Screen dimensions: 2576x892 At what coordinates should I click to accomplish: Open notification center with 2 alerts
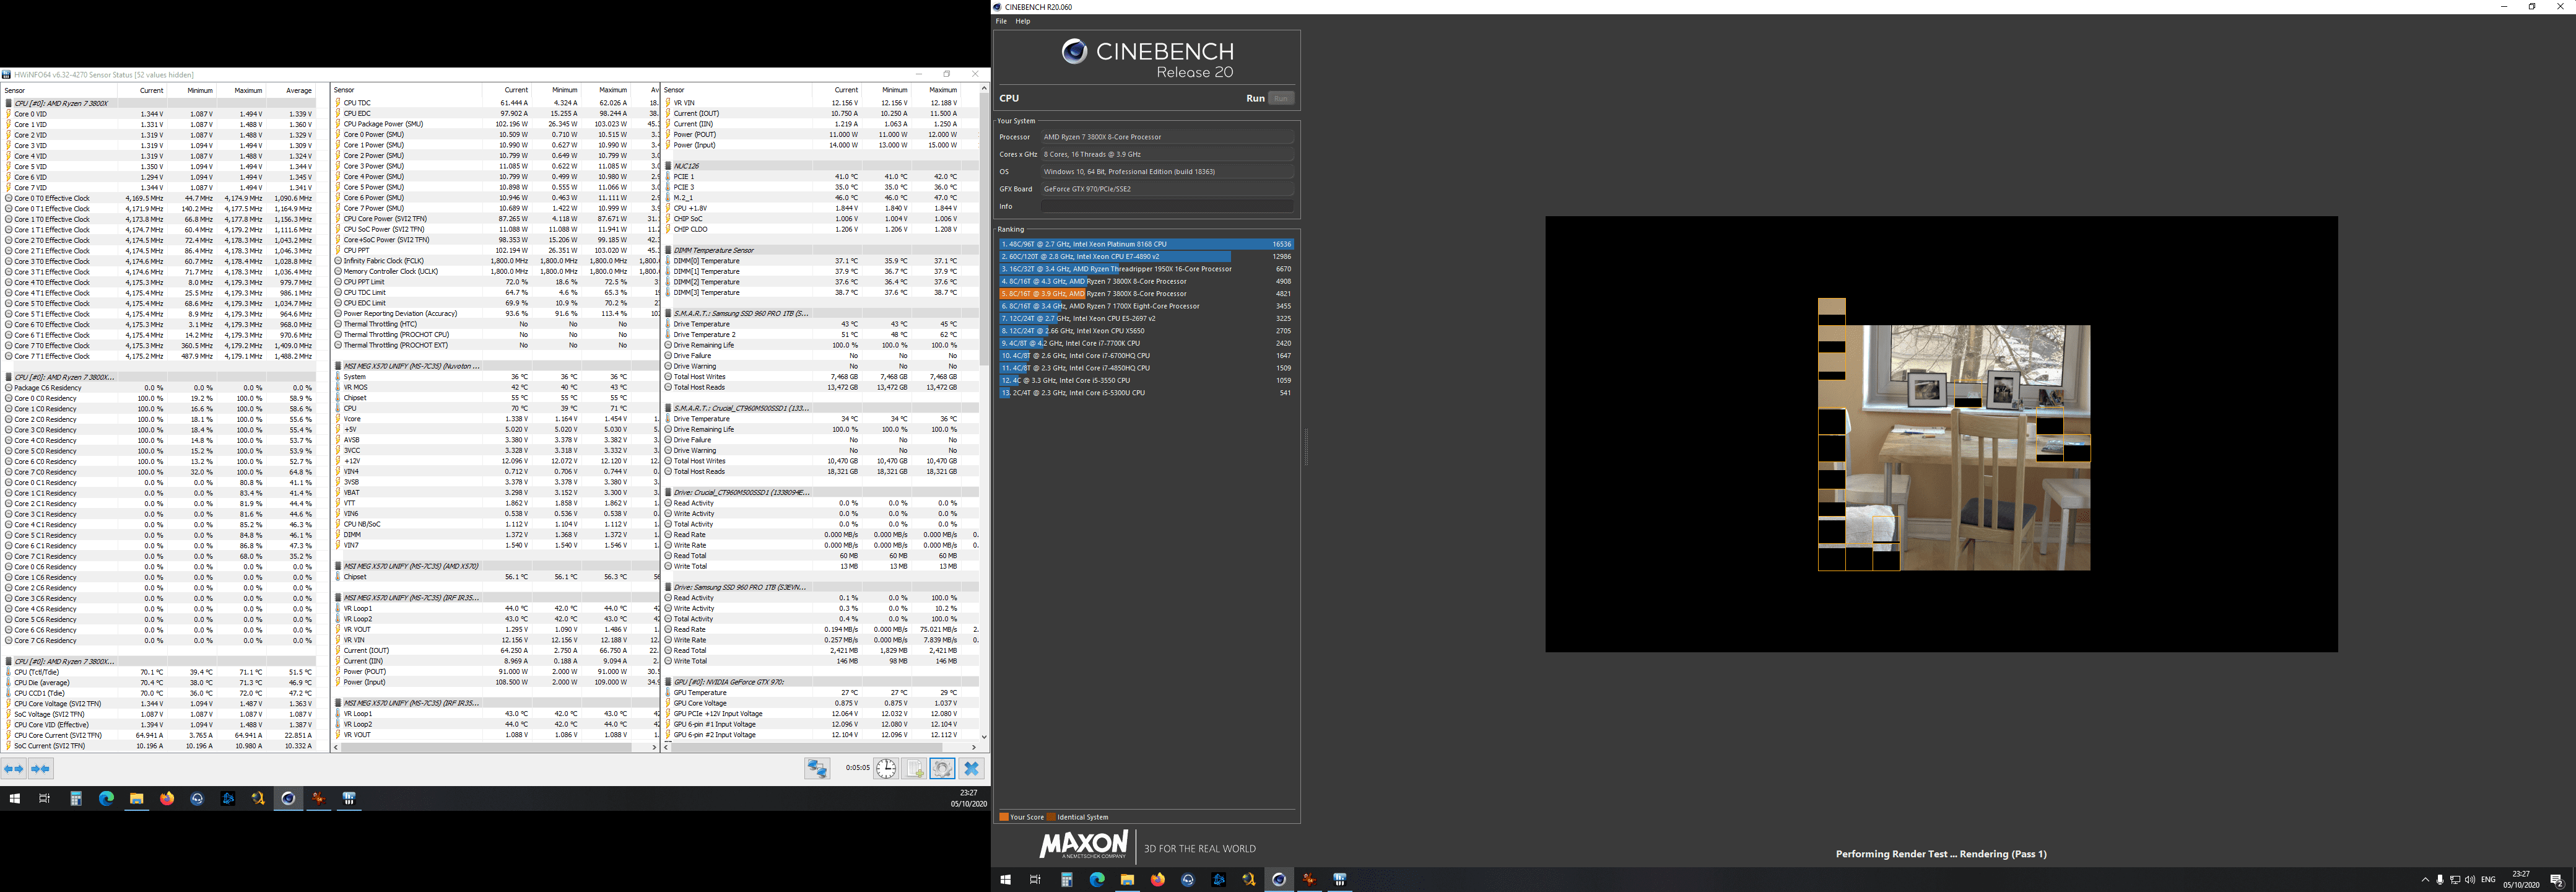[2557, 880]
